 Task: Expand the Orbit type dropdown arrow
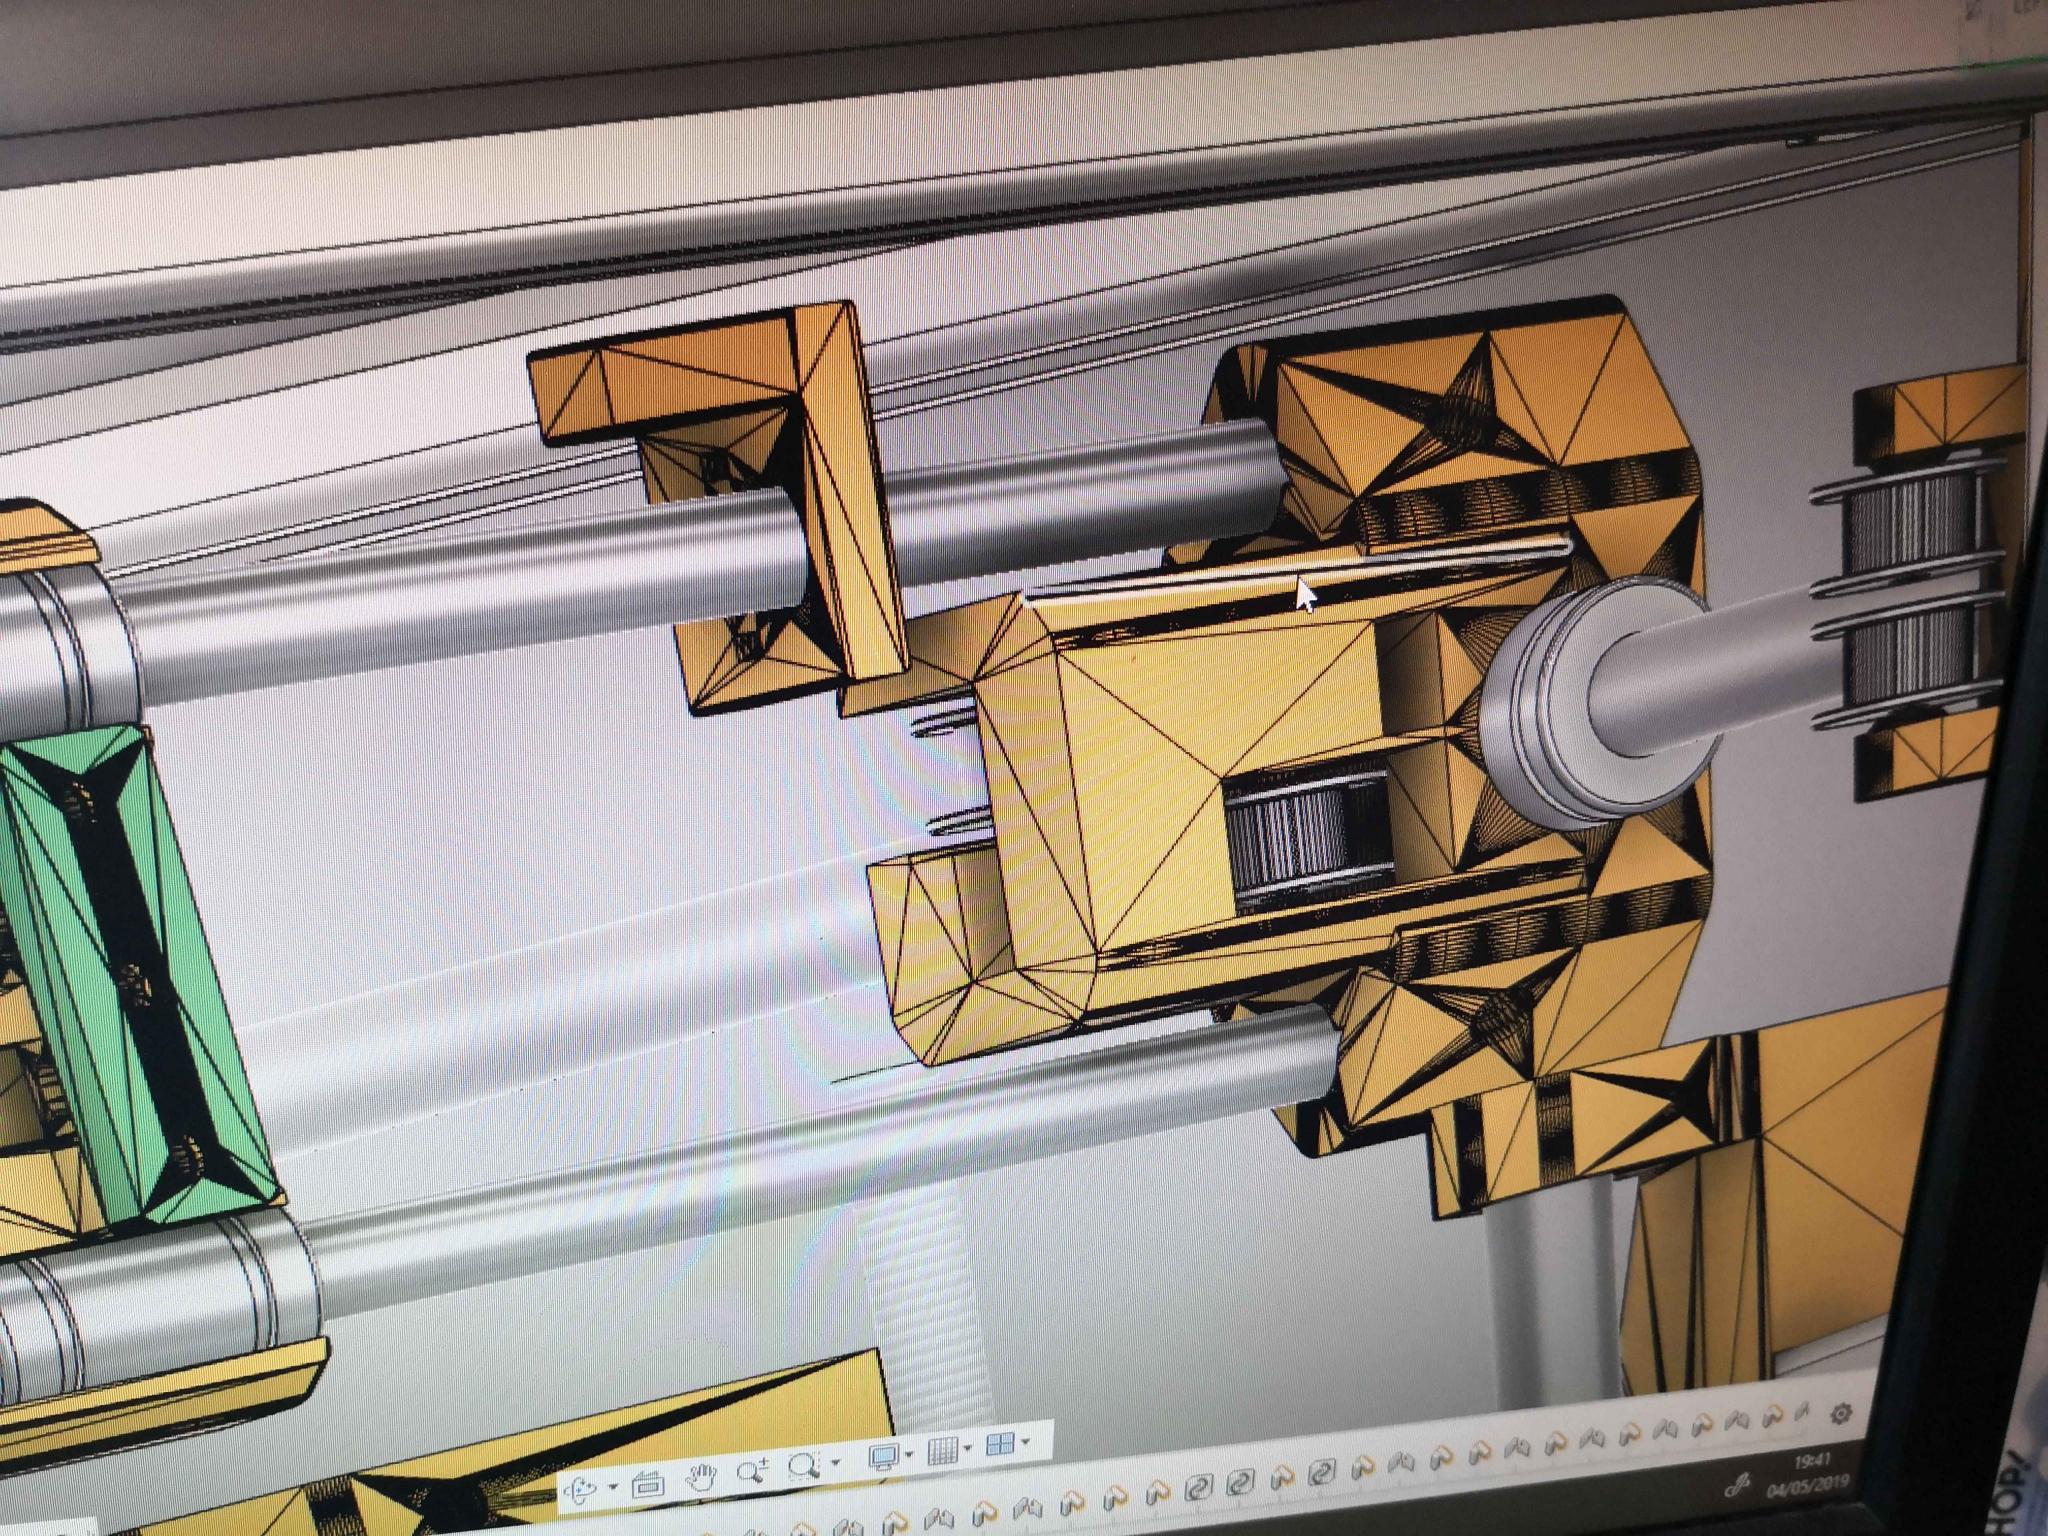pos(613,1487)
